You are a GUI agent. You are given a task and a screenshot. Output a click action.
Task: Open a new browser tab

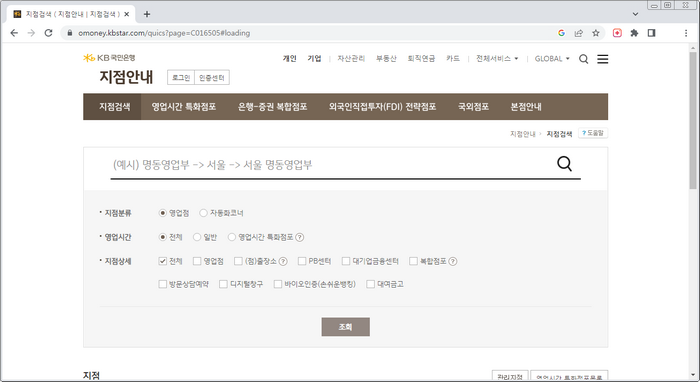point(146,14)
